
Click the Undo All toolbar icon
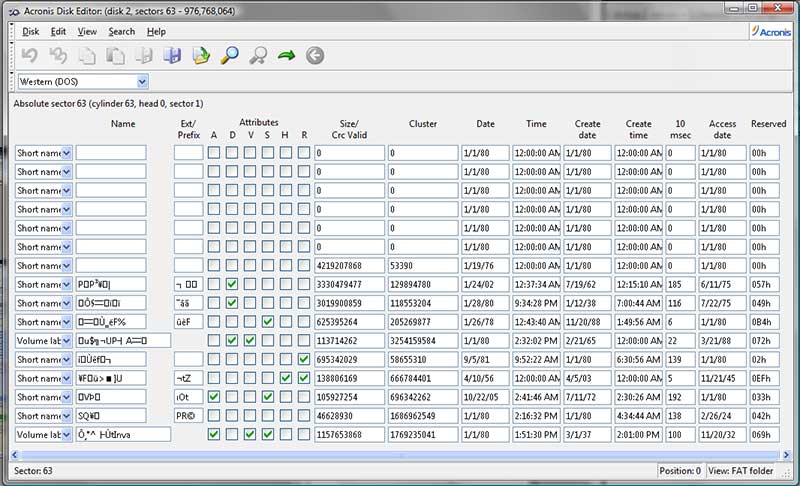(x=58, y=55)
